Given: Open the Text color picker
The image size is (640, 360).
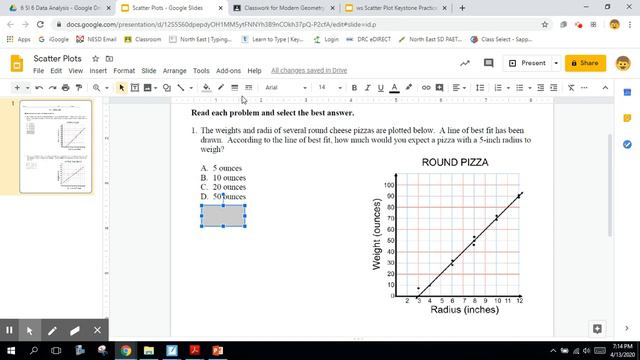Looking at the screenshot, I should click(x=394, y=88).
